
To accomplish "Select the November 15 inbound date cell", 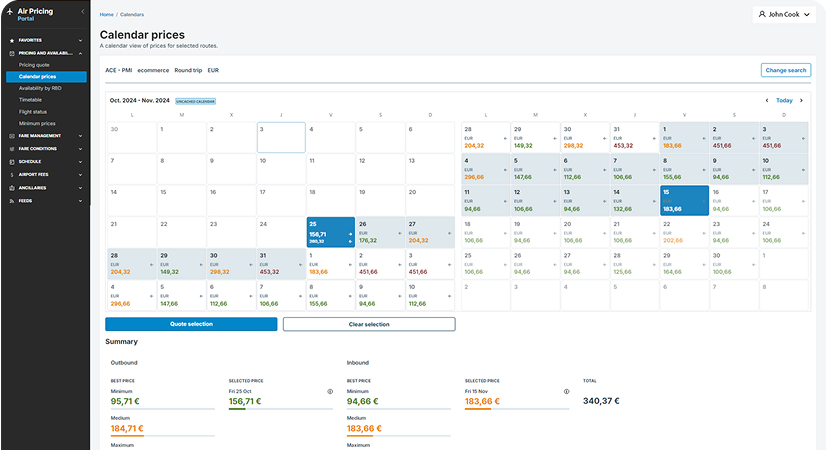I will tap(684, 201).
